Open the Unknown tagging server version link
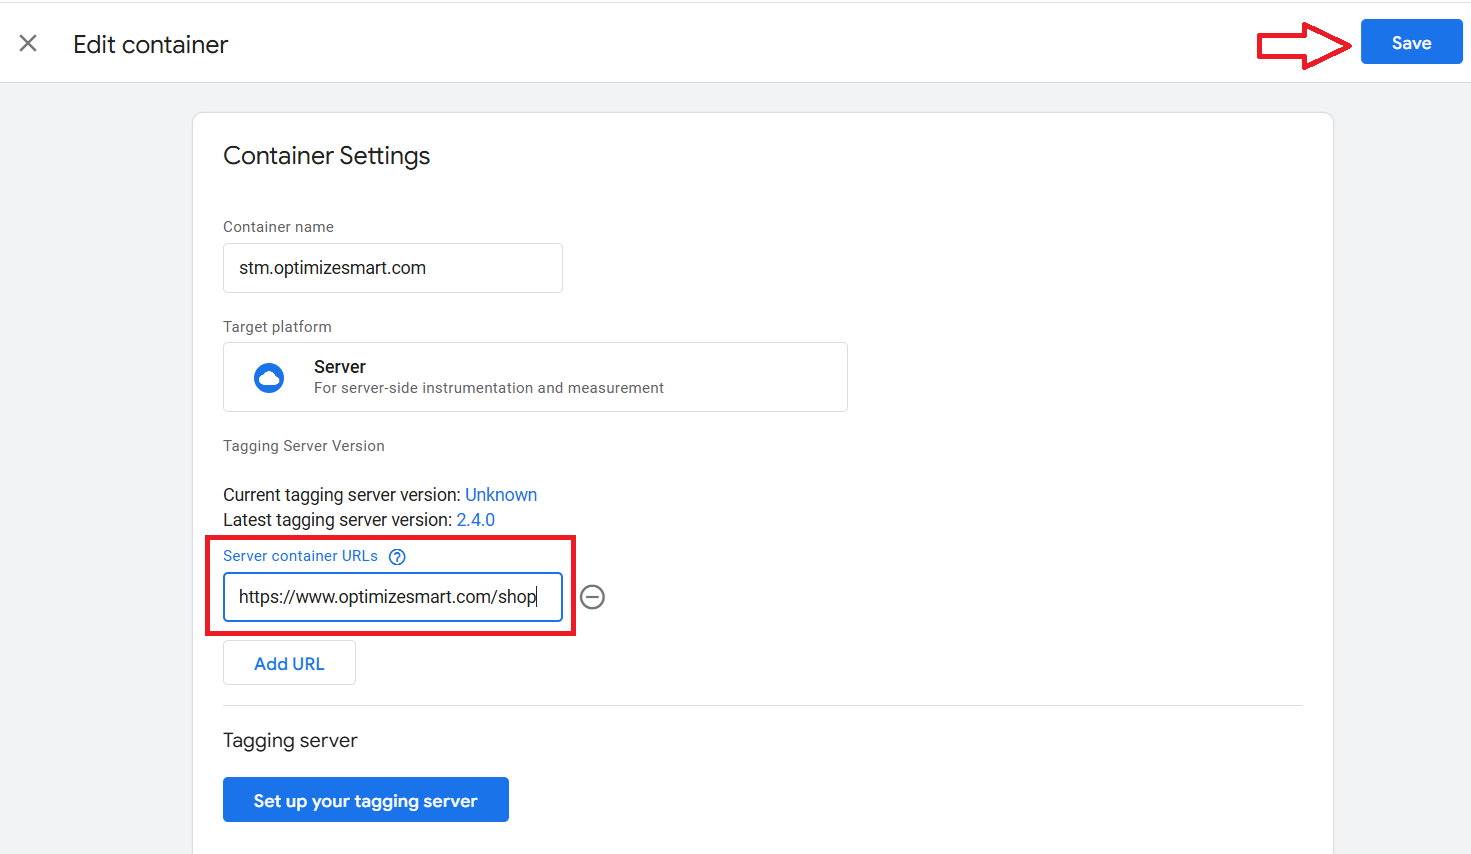The height and width of the screenshot is (854, 1471). [500, 495]
